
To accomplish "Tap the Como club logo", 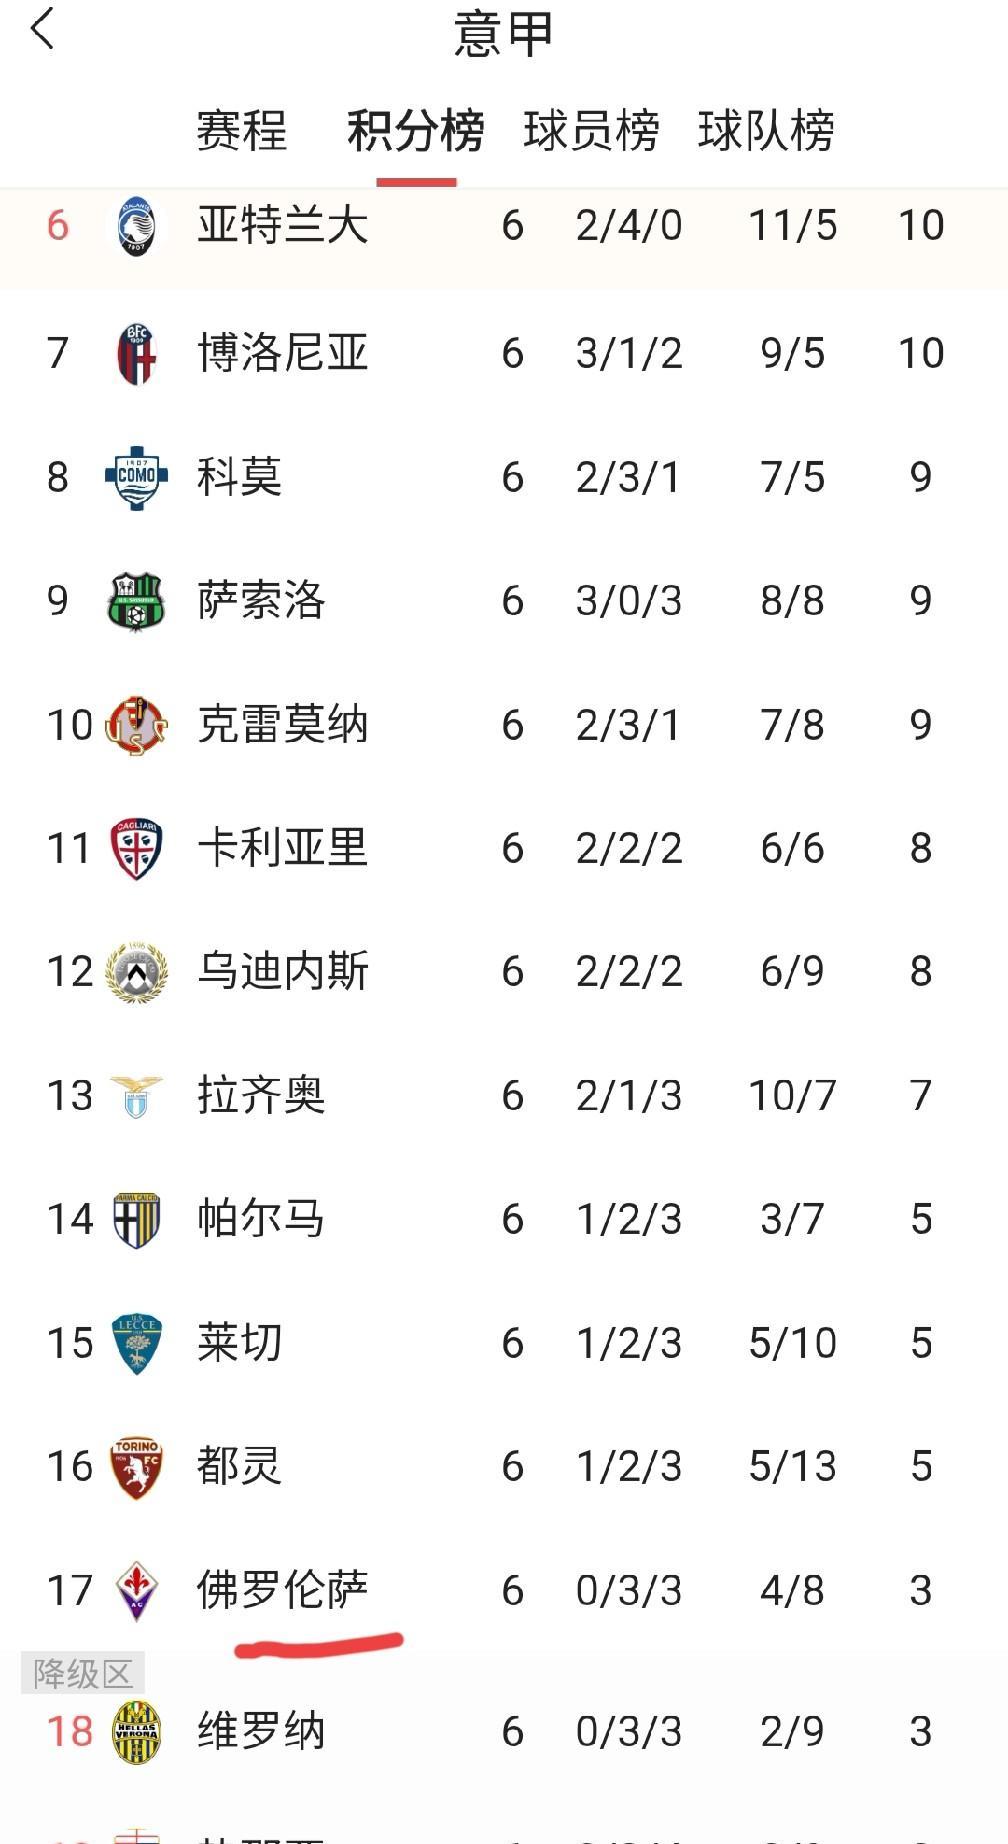I will [x=136, y=477].
